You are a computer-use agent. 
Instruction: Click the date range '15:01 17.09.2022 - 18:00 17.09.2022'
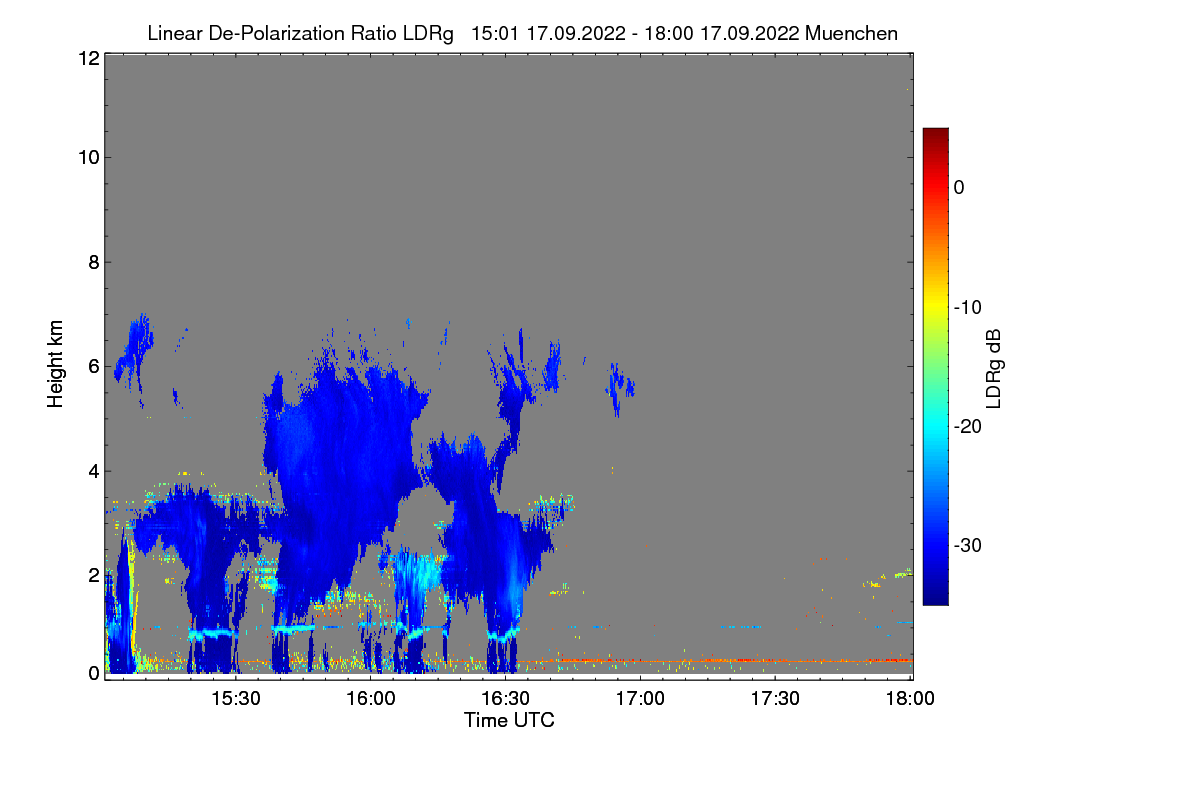pyautogui.click(x=635, y=33)
